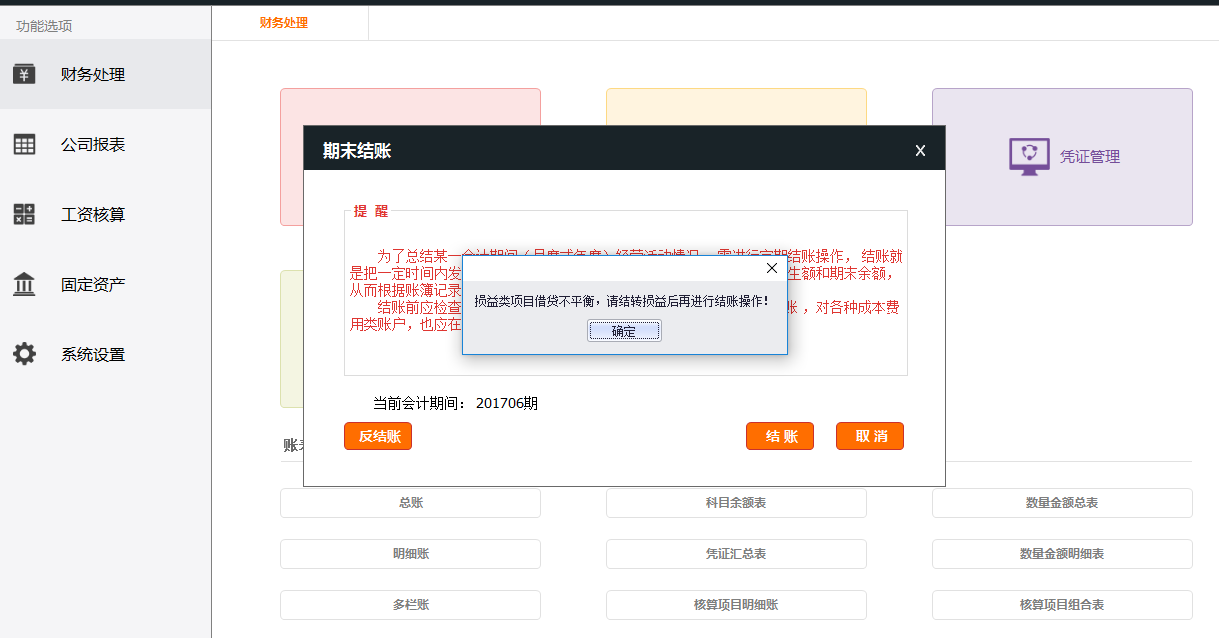The image size is (1219, 638).
Task: Open 公司报表 from the sidebar menu
Action: tap(93, 144)
